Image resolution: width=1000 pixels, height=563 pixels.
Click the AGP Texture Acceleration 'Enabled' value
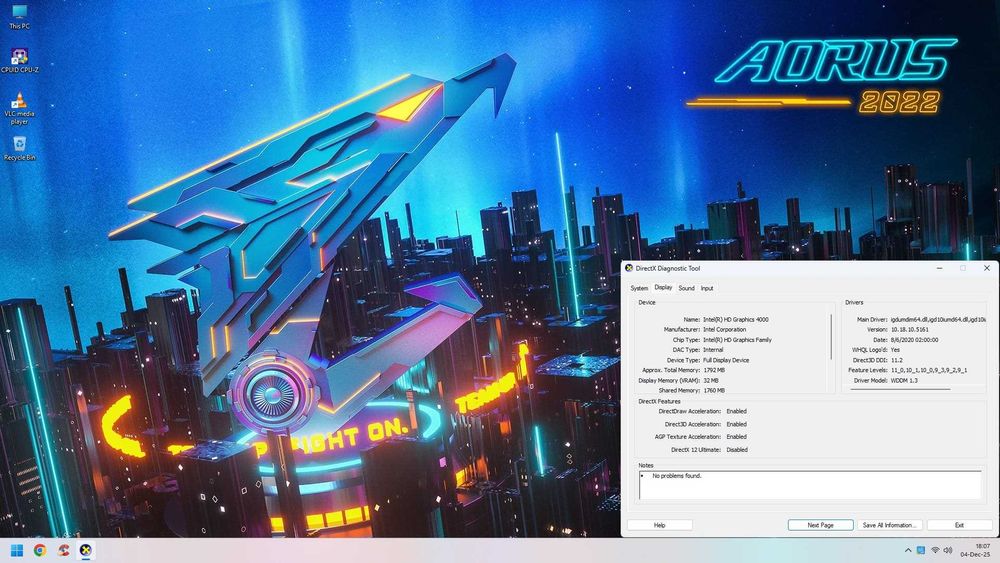(x=736, y=437)
